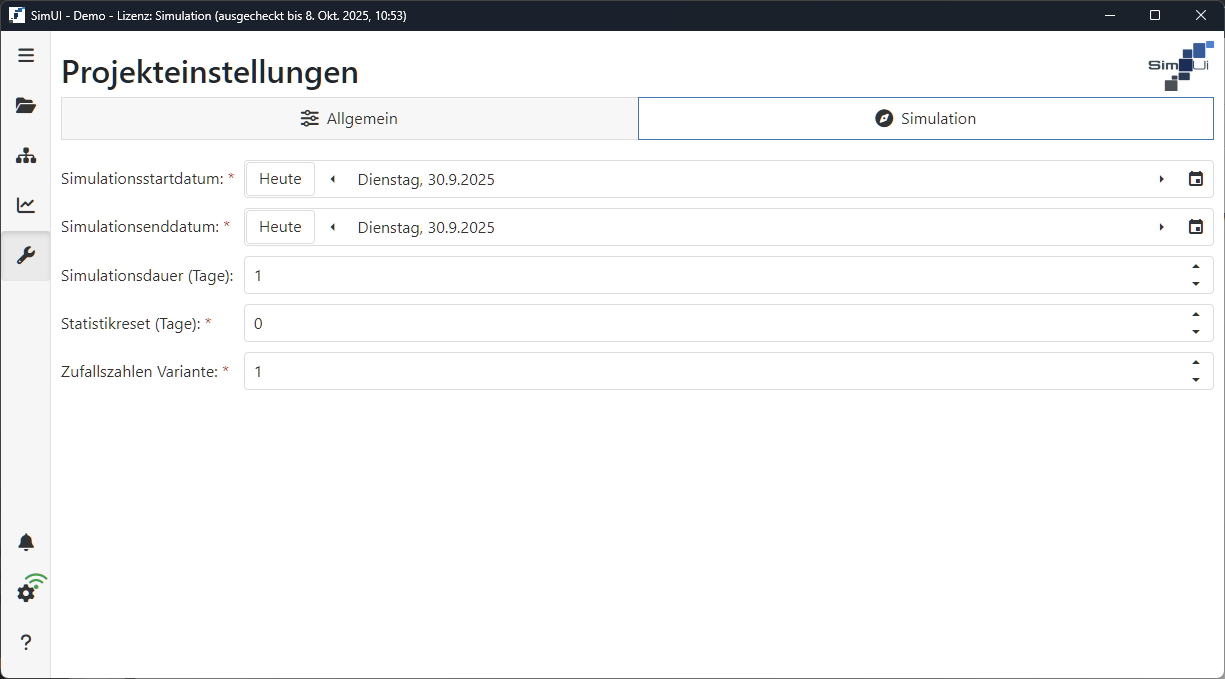Click the Statistikreset input field
This screenshot has width=1225, height=679.
pyautogui.click(x=600, y=323)
